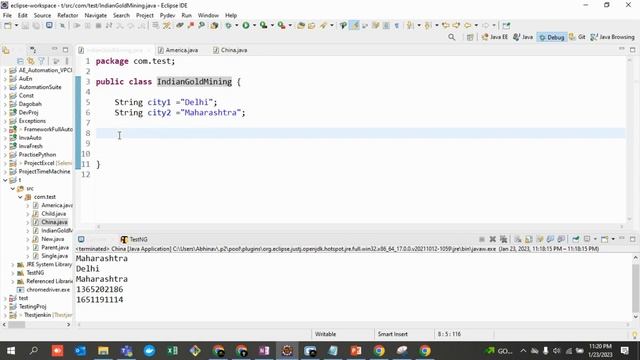Open the Open Console dropdown
Image resolution: width=640 pixels, height=360 pixels.
[613, 239]
